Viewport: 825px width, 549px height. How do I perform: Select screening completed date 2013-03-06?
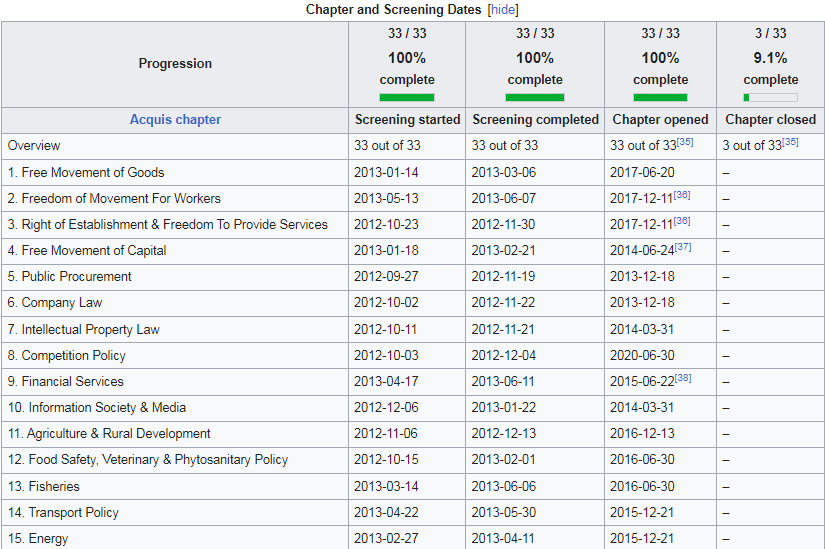click(504, 173)
